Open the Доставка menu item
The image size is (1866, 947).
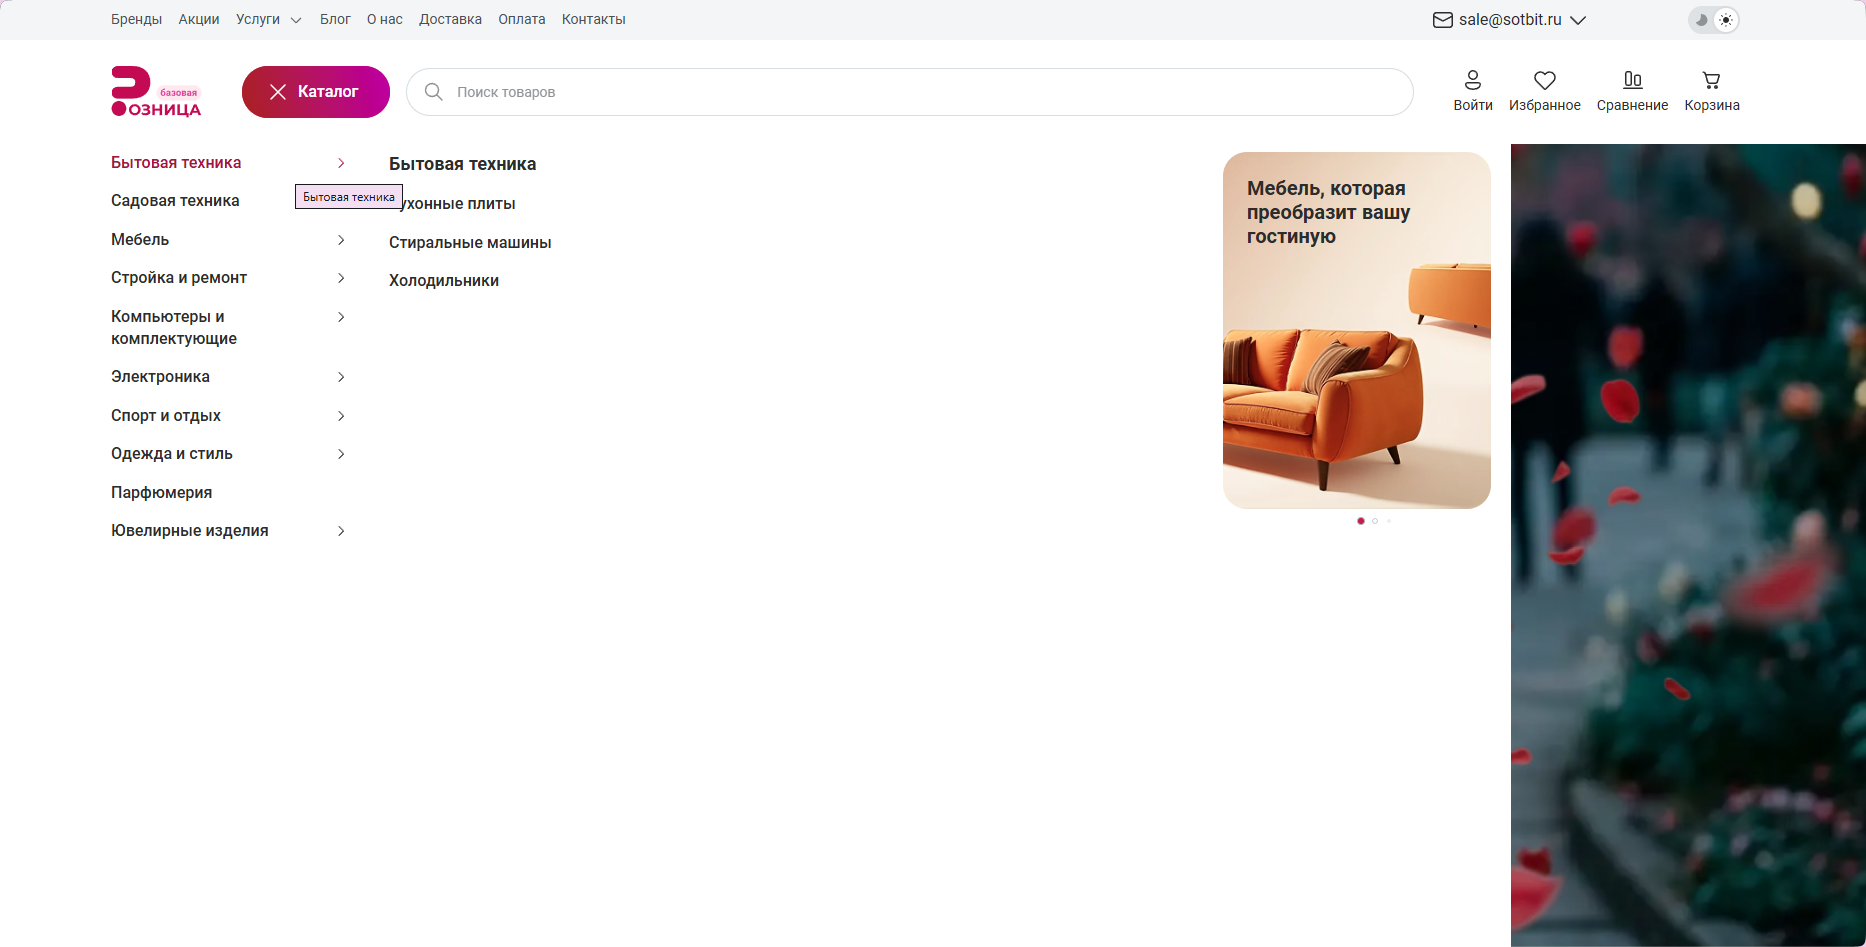coord(450,20)
